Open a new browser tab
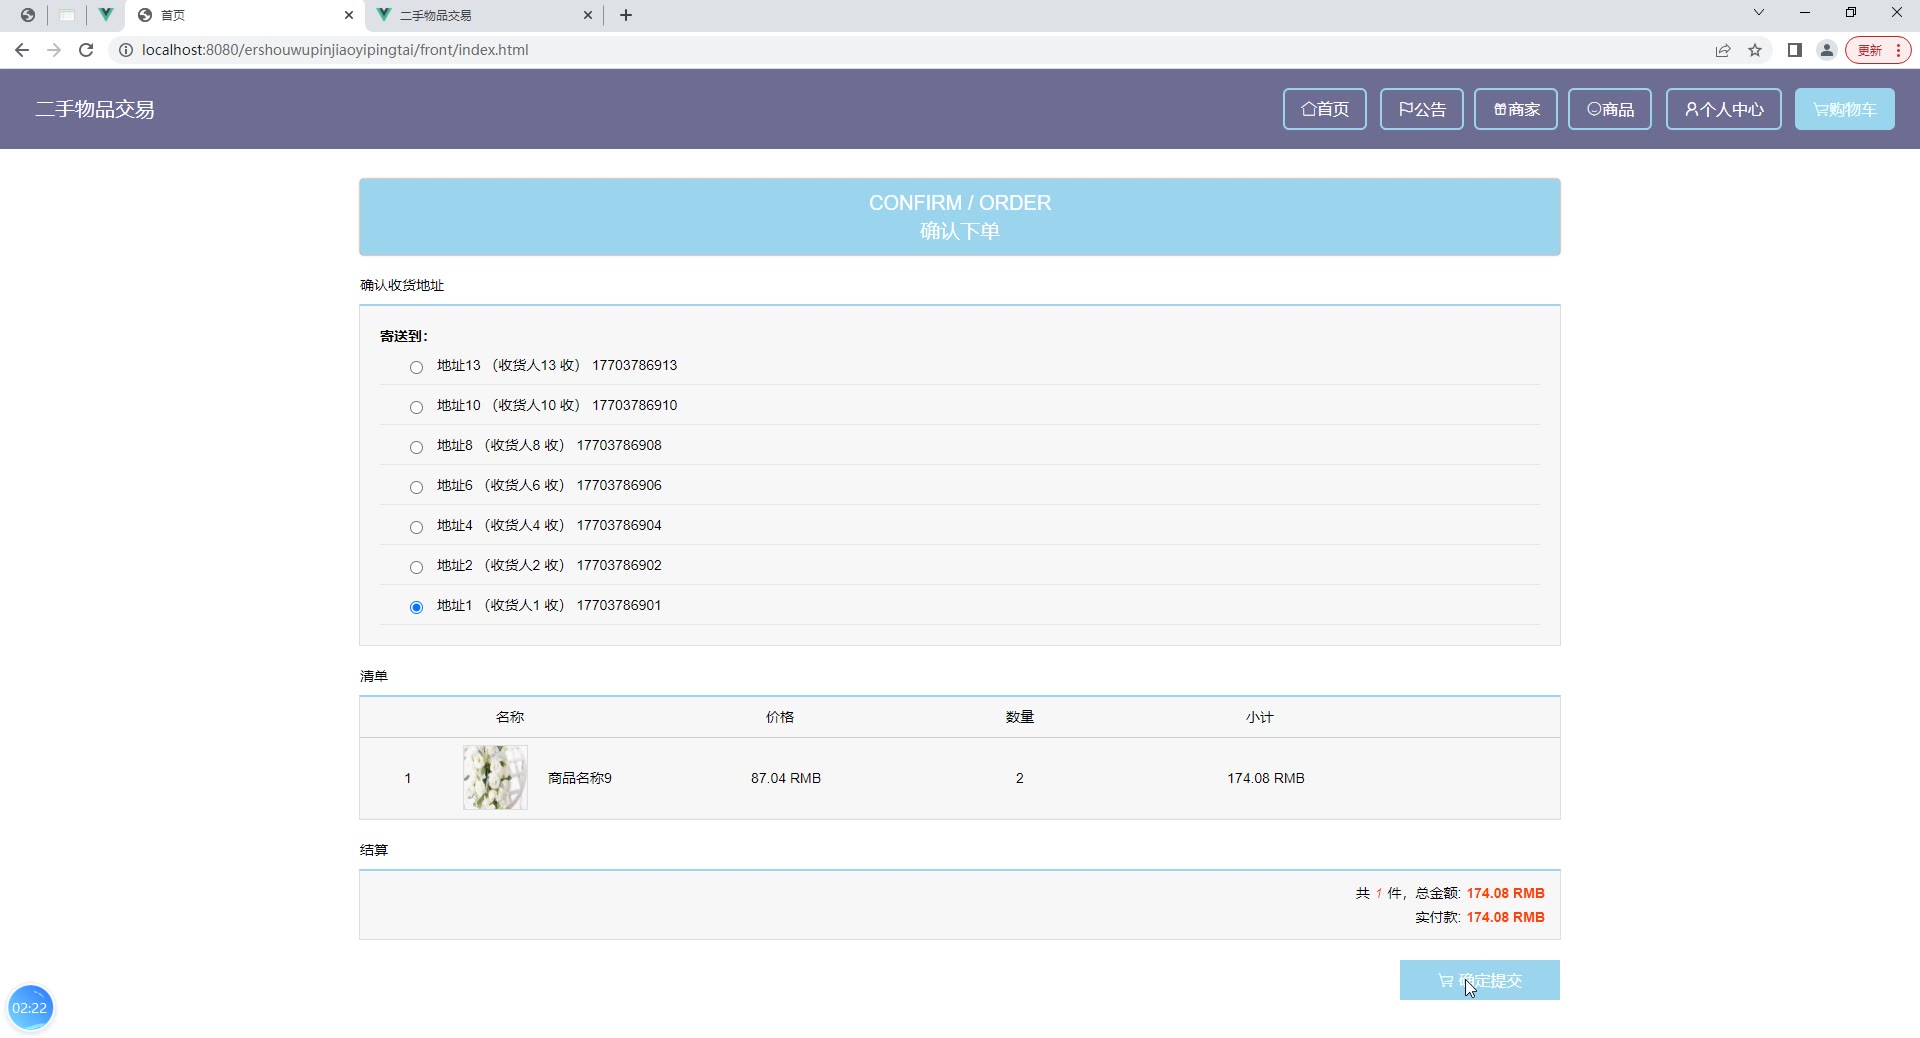1920x1038 pixels. [x=626, y=15]
